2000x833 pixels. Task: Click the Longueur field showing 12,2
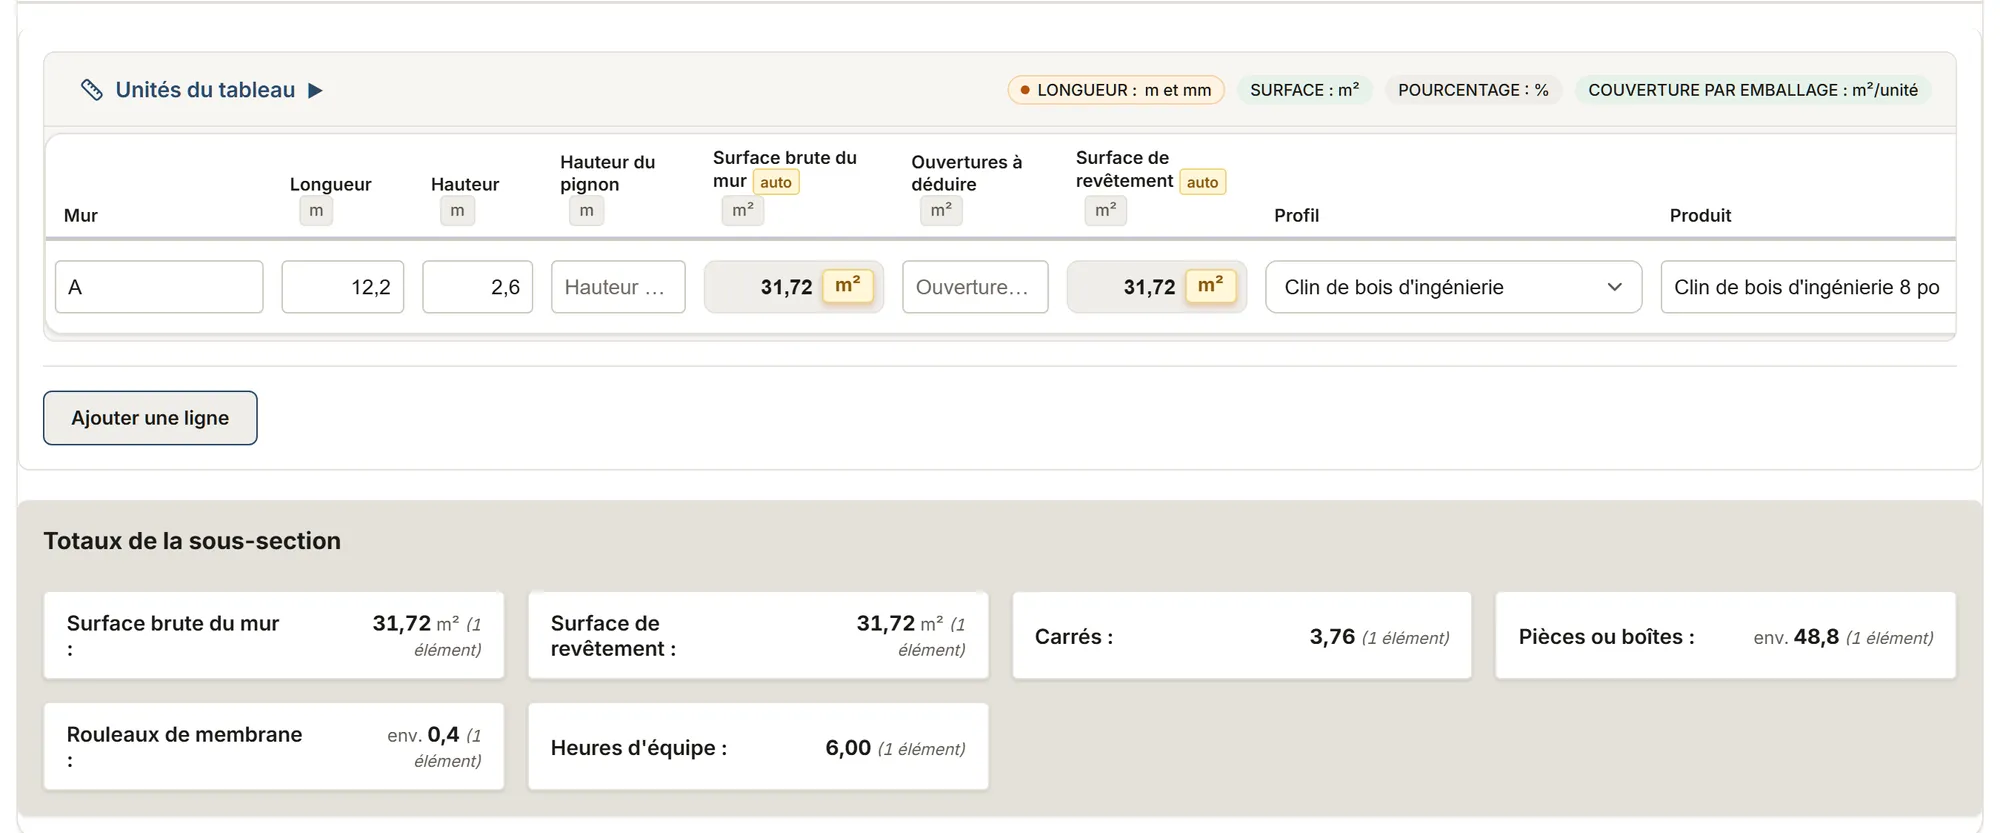pyautogui.click(x=343, y=287)
